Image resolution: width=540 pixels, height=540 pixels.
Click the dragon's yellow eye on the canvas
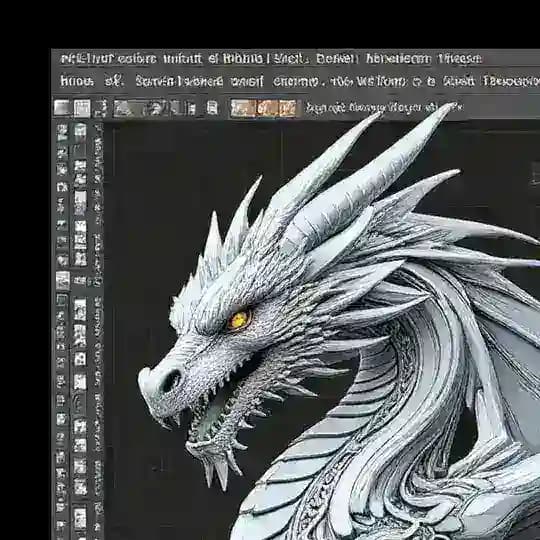tap(239, 320)
